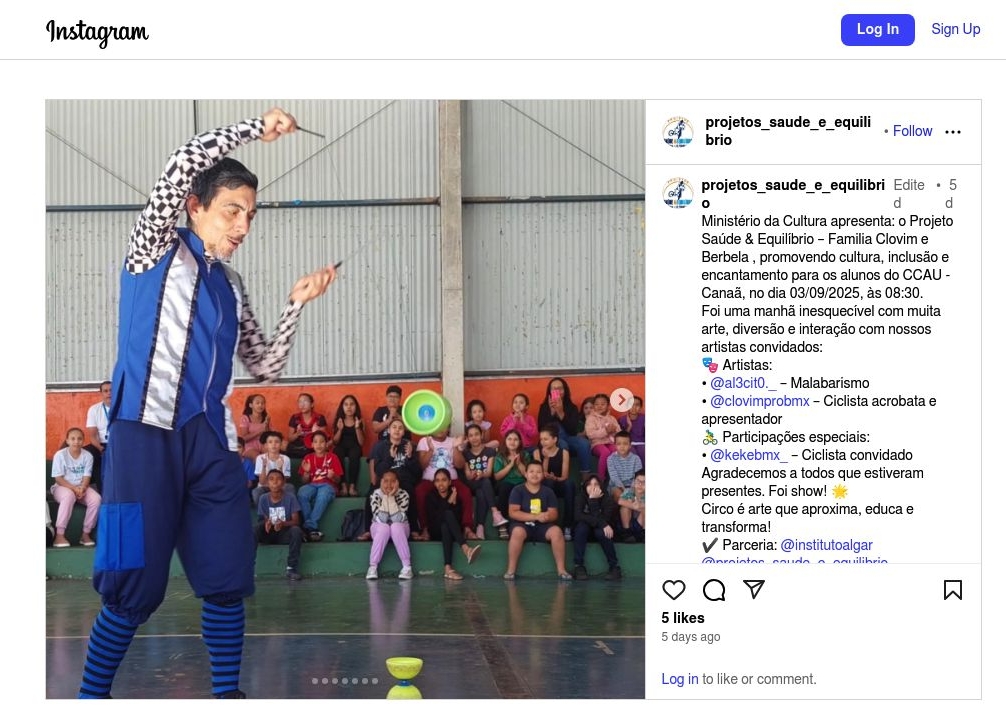The image size is (1006, 720).
Task: Open comments via speech bubble icon
Action: point(713,590)
